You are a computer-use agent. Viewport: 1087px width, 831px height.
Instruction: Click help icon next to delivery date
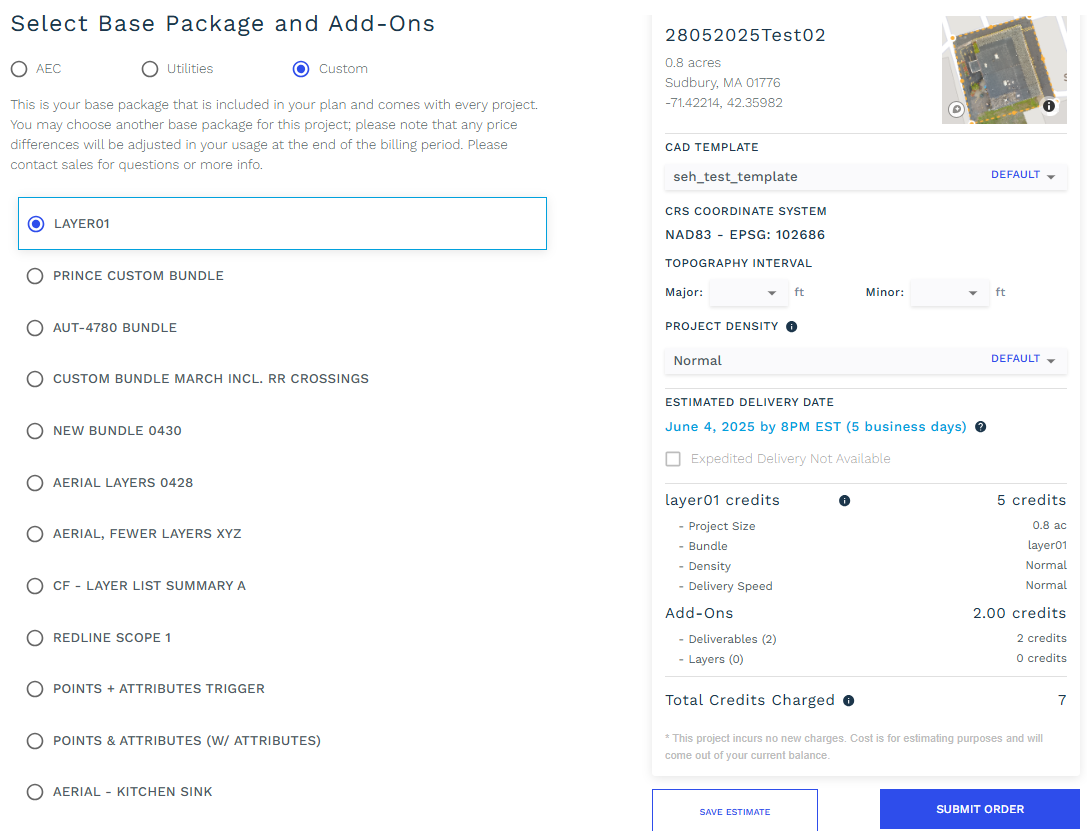coord(980,427)
